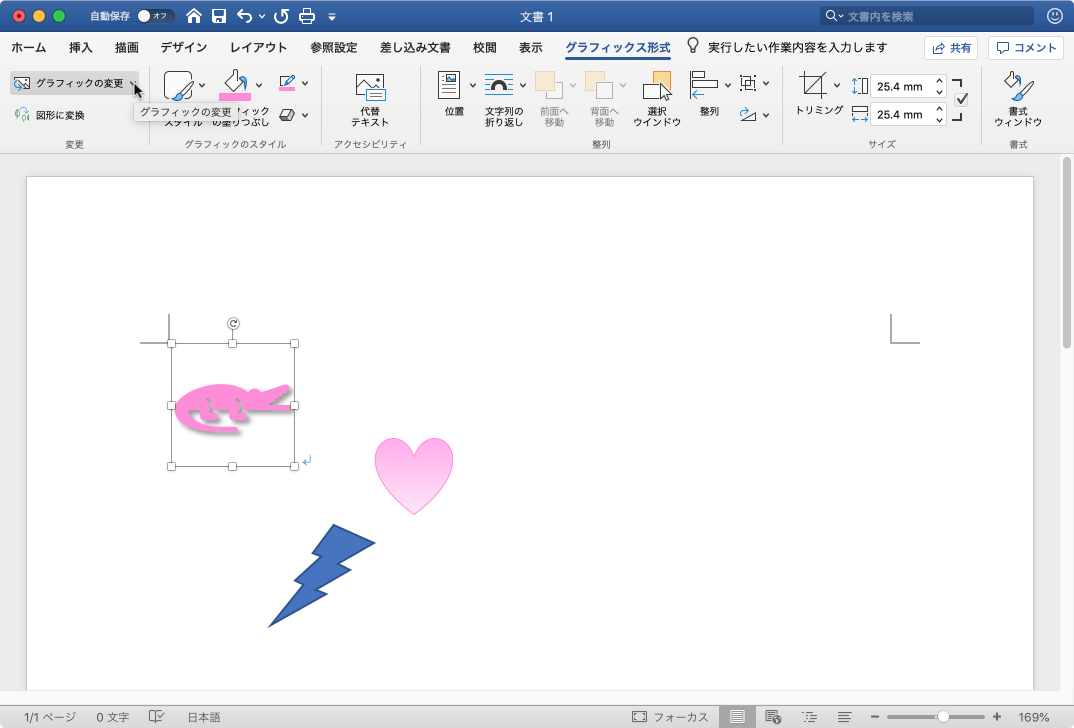Viewport: 1074px width, 728px height.
Task: Click the Share (共有) button
Action: pos(951,48)
